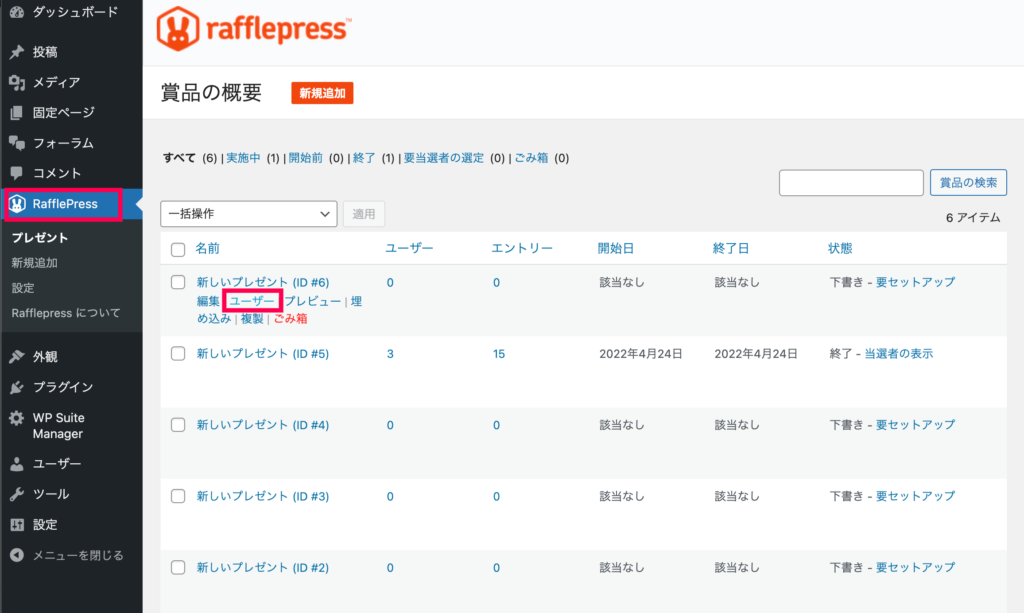Sort by 名前 column header
The height and width of the screenshot is (613, 1024).
(x=208, y=249)
